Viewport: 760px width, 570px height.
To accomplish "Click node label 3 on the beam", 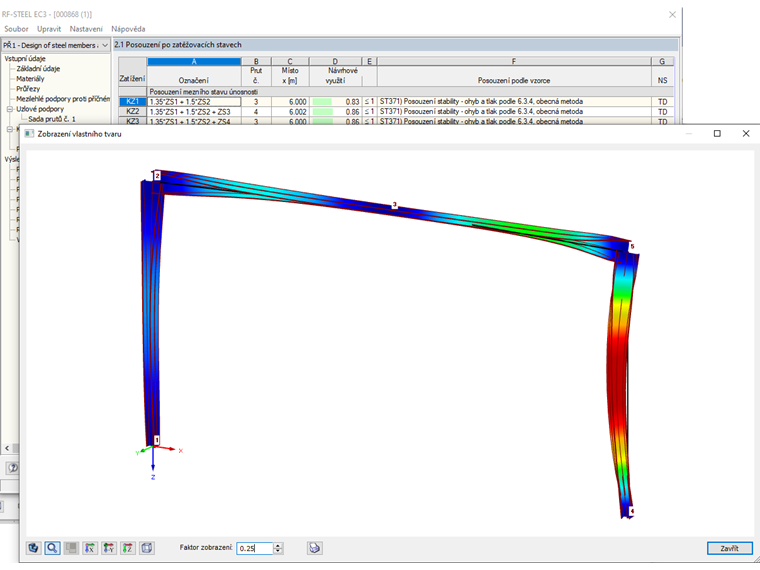I will 395,205.
